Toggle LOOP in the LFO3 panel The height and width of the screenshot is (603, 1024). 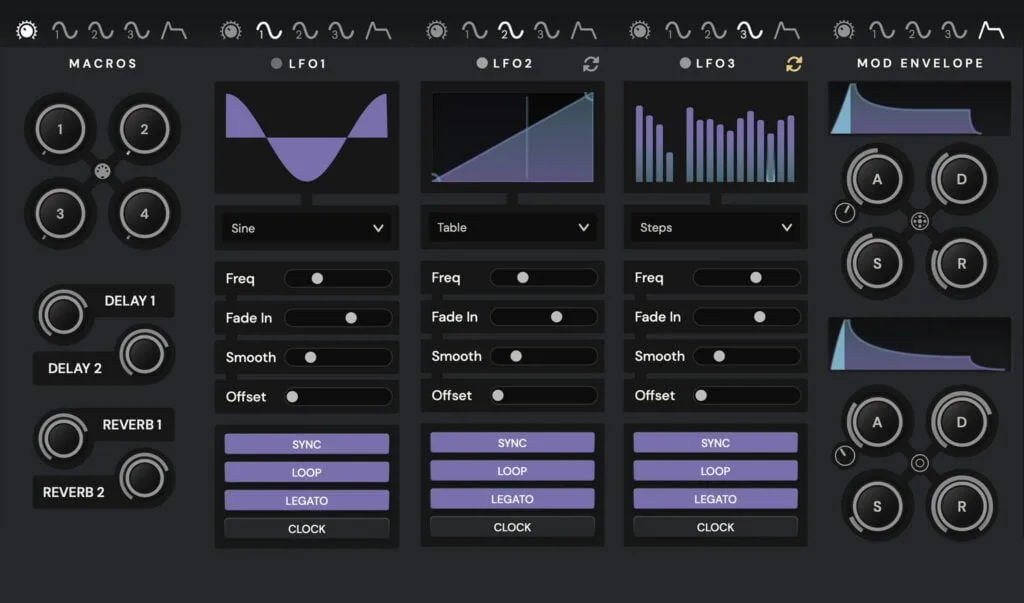click(715, 471)
